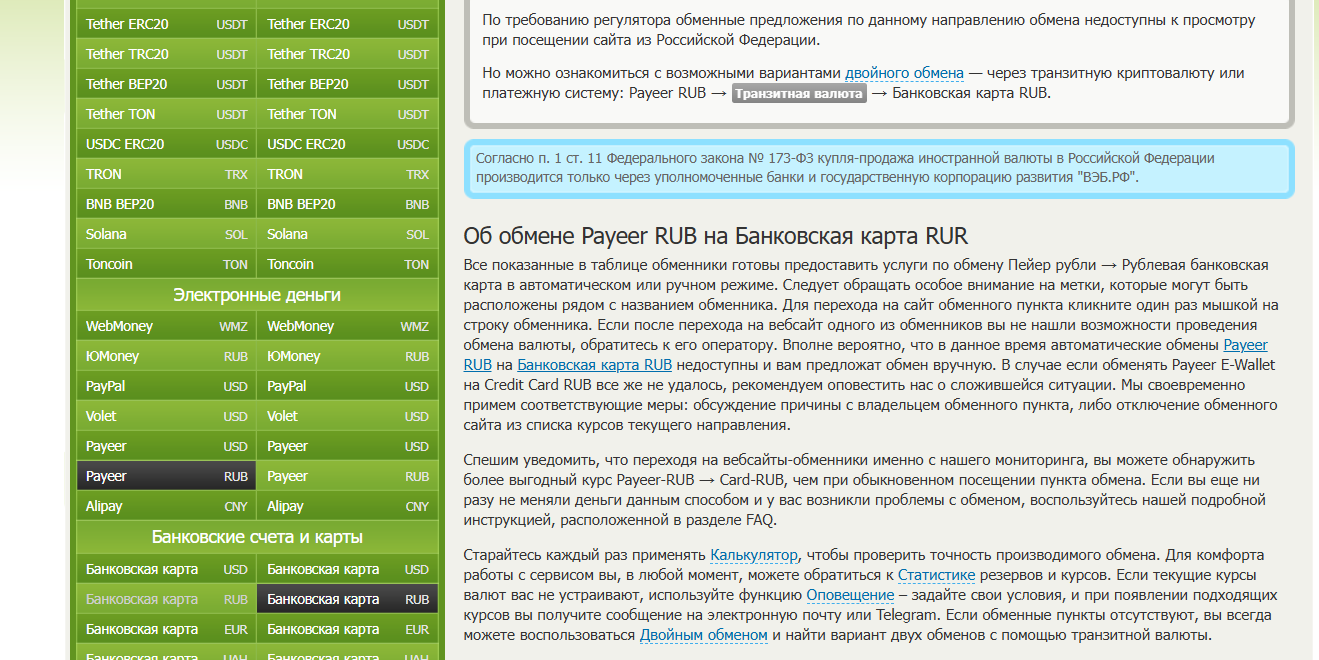The width and height of the screenshot is (1319, 660).
Task: Select Toncoin in the left column
Action: pos(166,264)
